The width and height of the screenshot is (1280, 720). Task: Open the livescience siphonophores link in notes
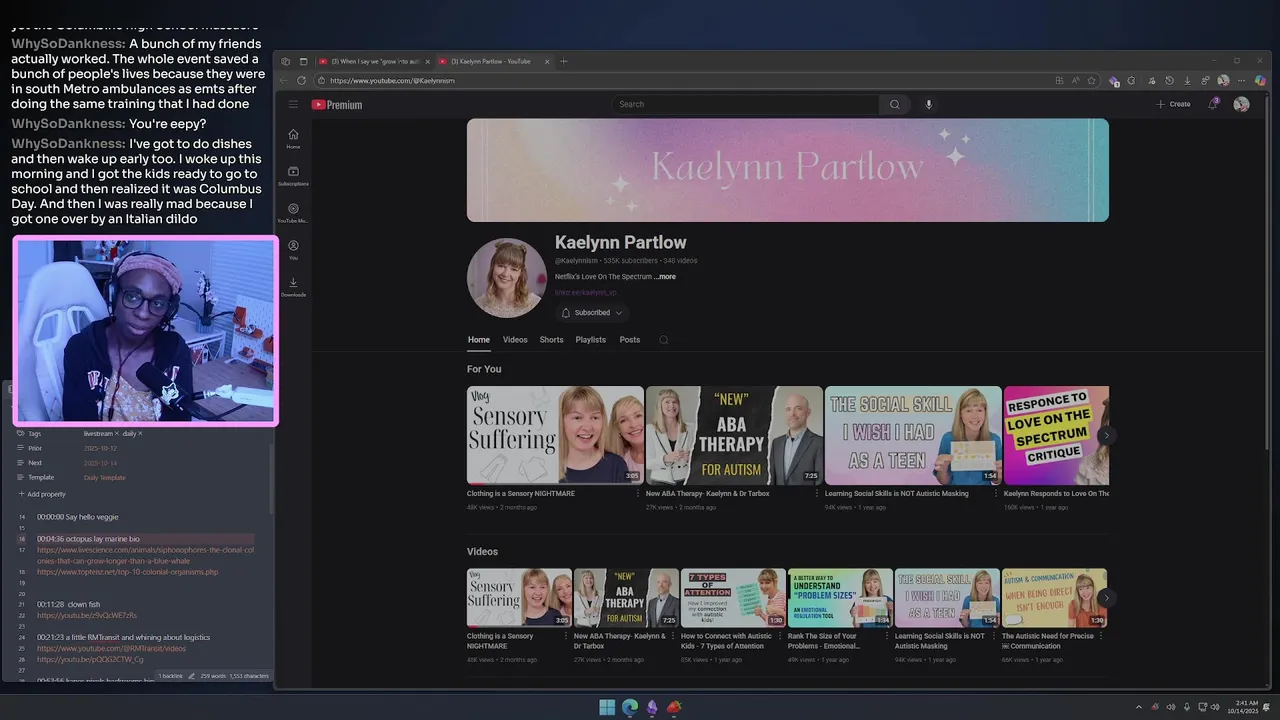pos(146,555)
